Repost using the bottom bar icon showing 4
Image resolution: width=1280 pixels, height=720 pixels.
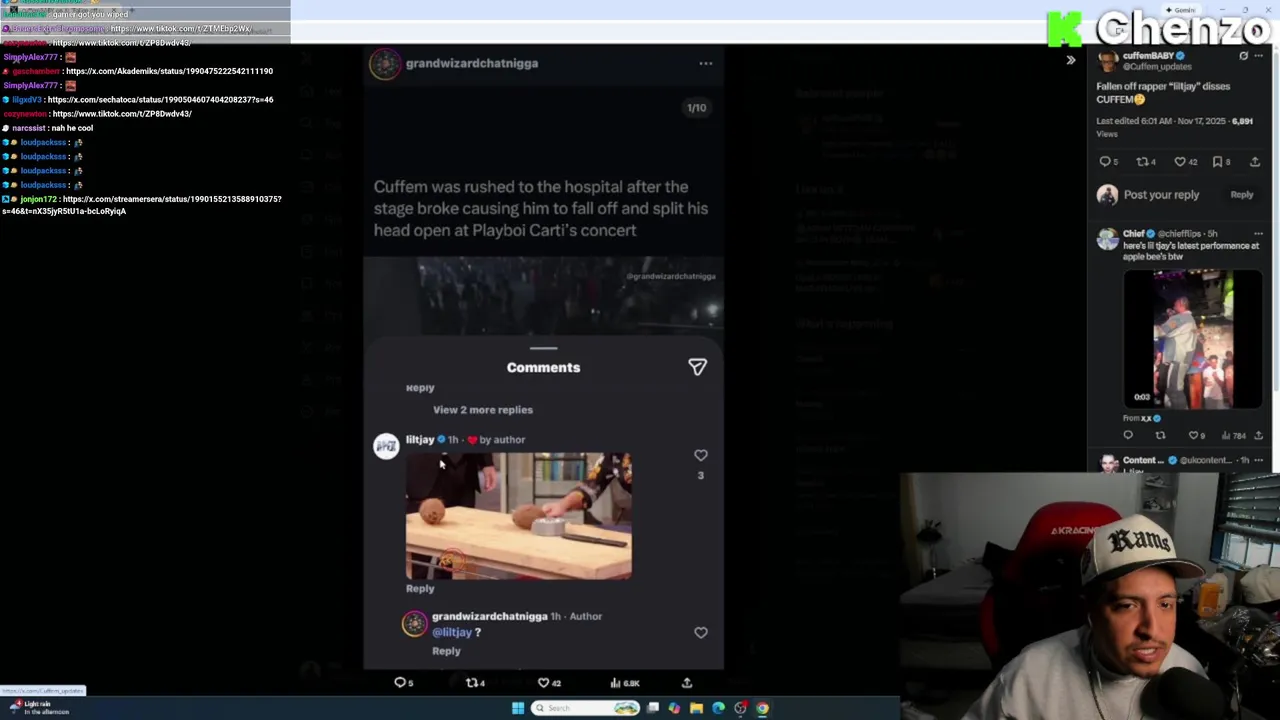pos(474,683)
